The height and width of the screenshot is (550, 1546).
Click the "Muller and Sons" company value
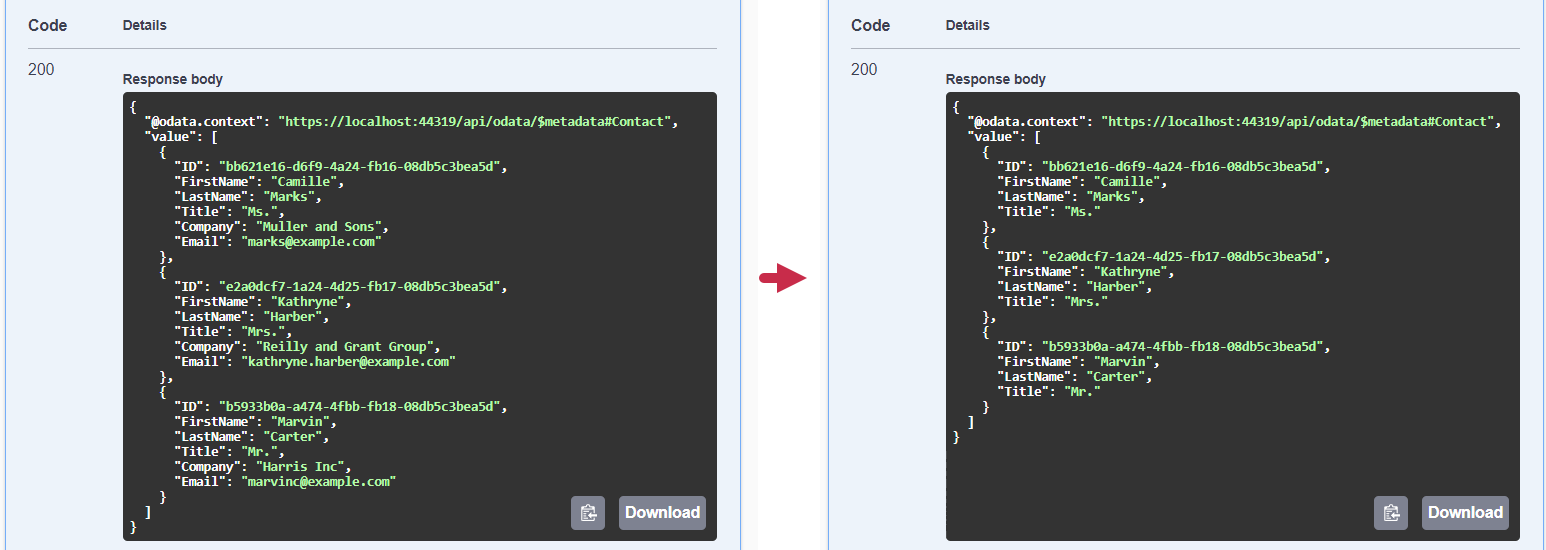[321, 227]
